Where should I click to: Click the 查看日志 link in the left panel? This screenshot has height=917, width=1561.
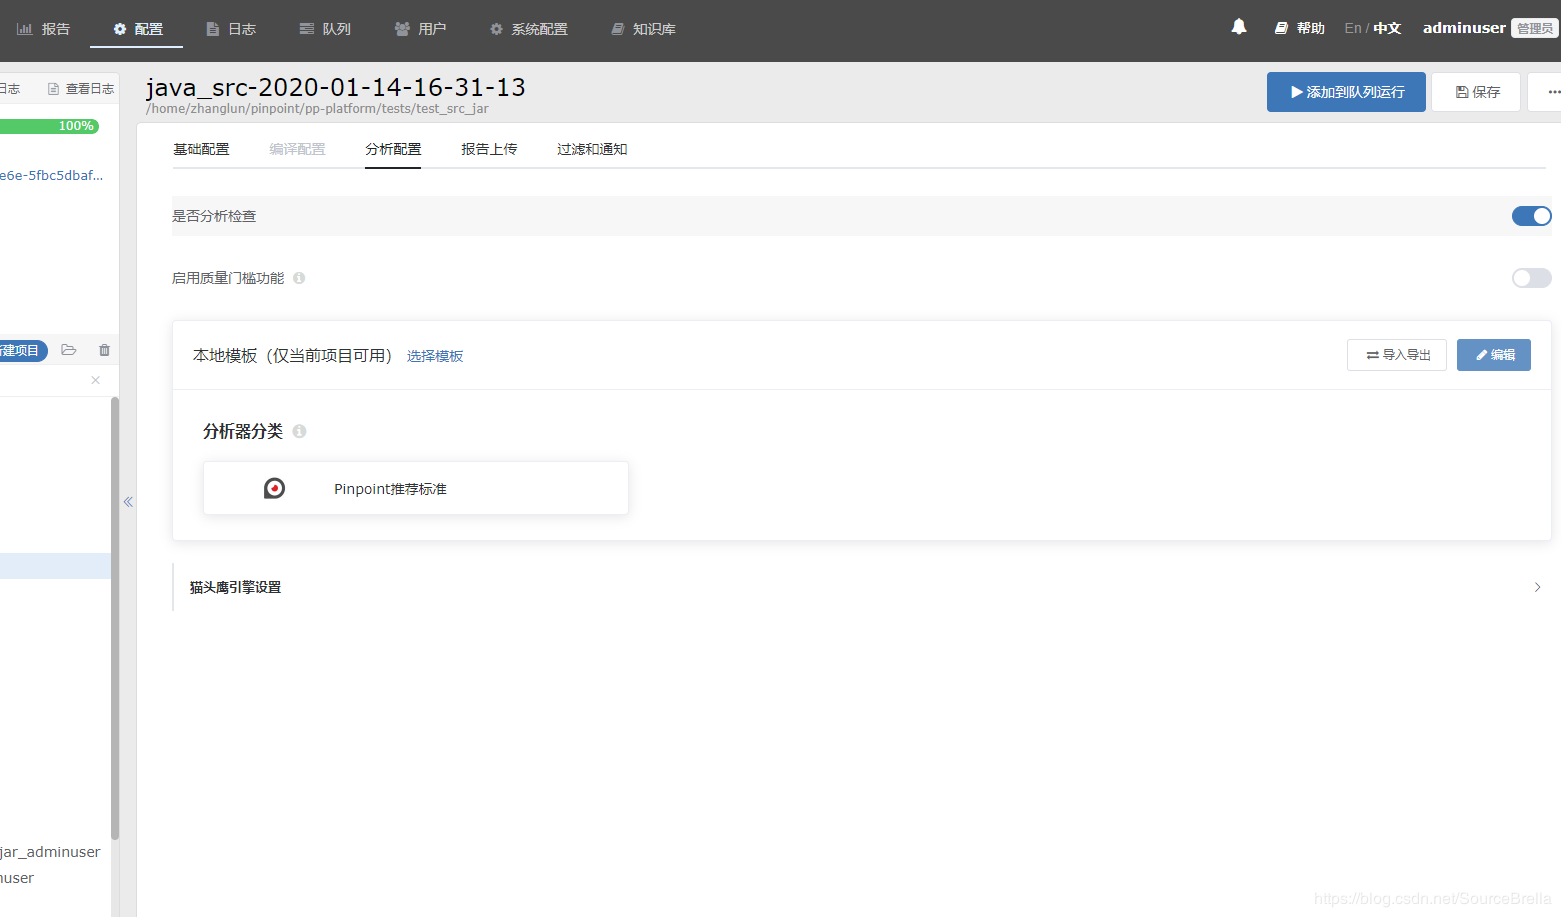tap(81, 89)
